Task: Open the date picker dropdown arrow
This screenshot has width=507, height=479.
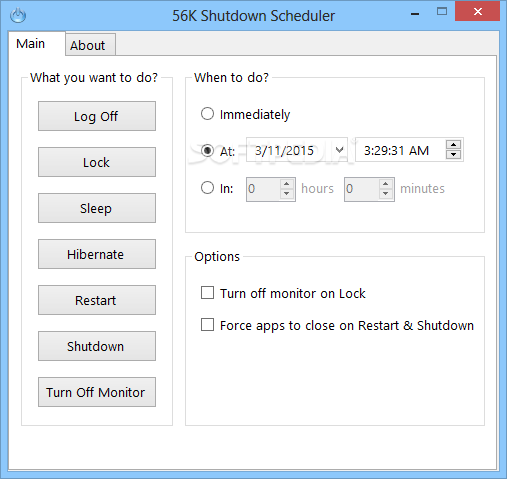Action: tap(339, 150)
